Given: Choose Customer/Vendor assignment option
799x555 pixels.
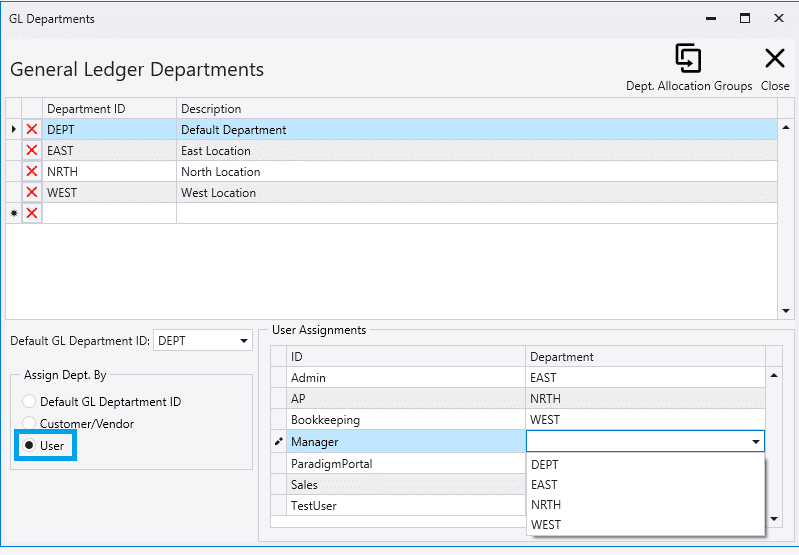Looking at the screenshot, I should coord(28,424).
